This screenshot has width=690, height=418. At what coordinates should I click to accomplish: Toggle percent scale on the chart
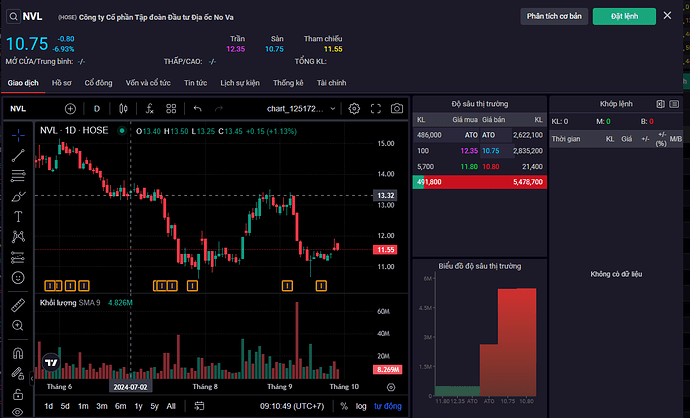(344, 406)
